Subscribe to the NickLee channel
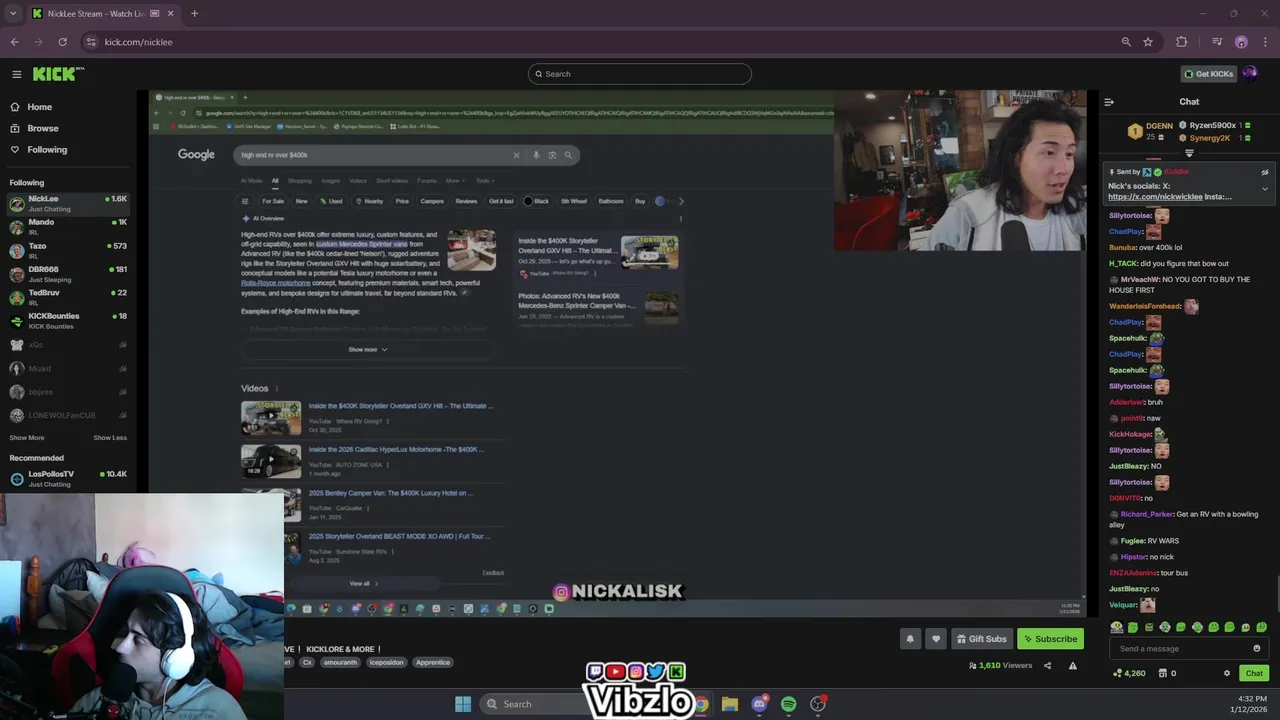 tap(1050, 639)
